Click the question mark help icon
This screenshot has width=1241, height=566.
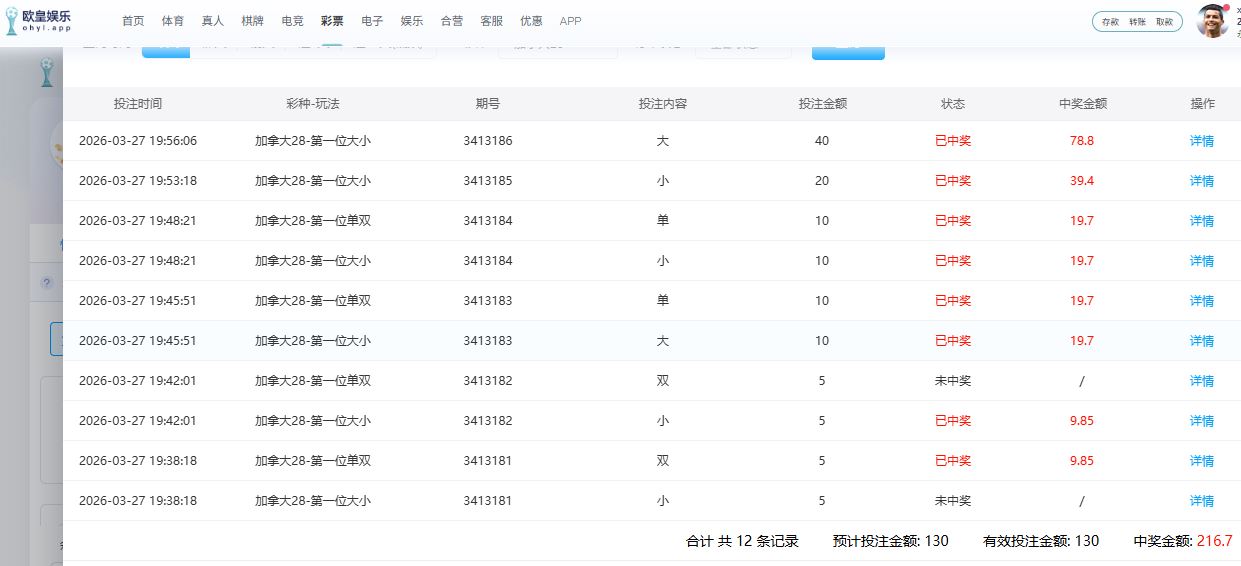click(46, 283)
